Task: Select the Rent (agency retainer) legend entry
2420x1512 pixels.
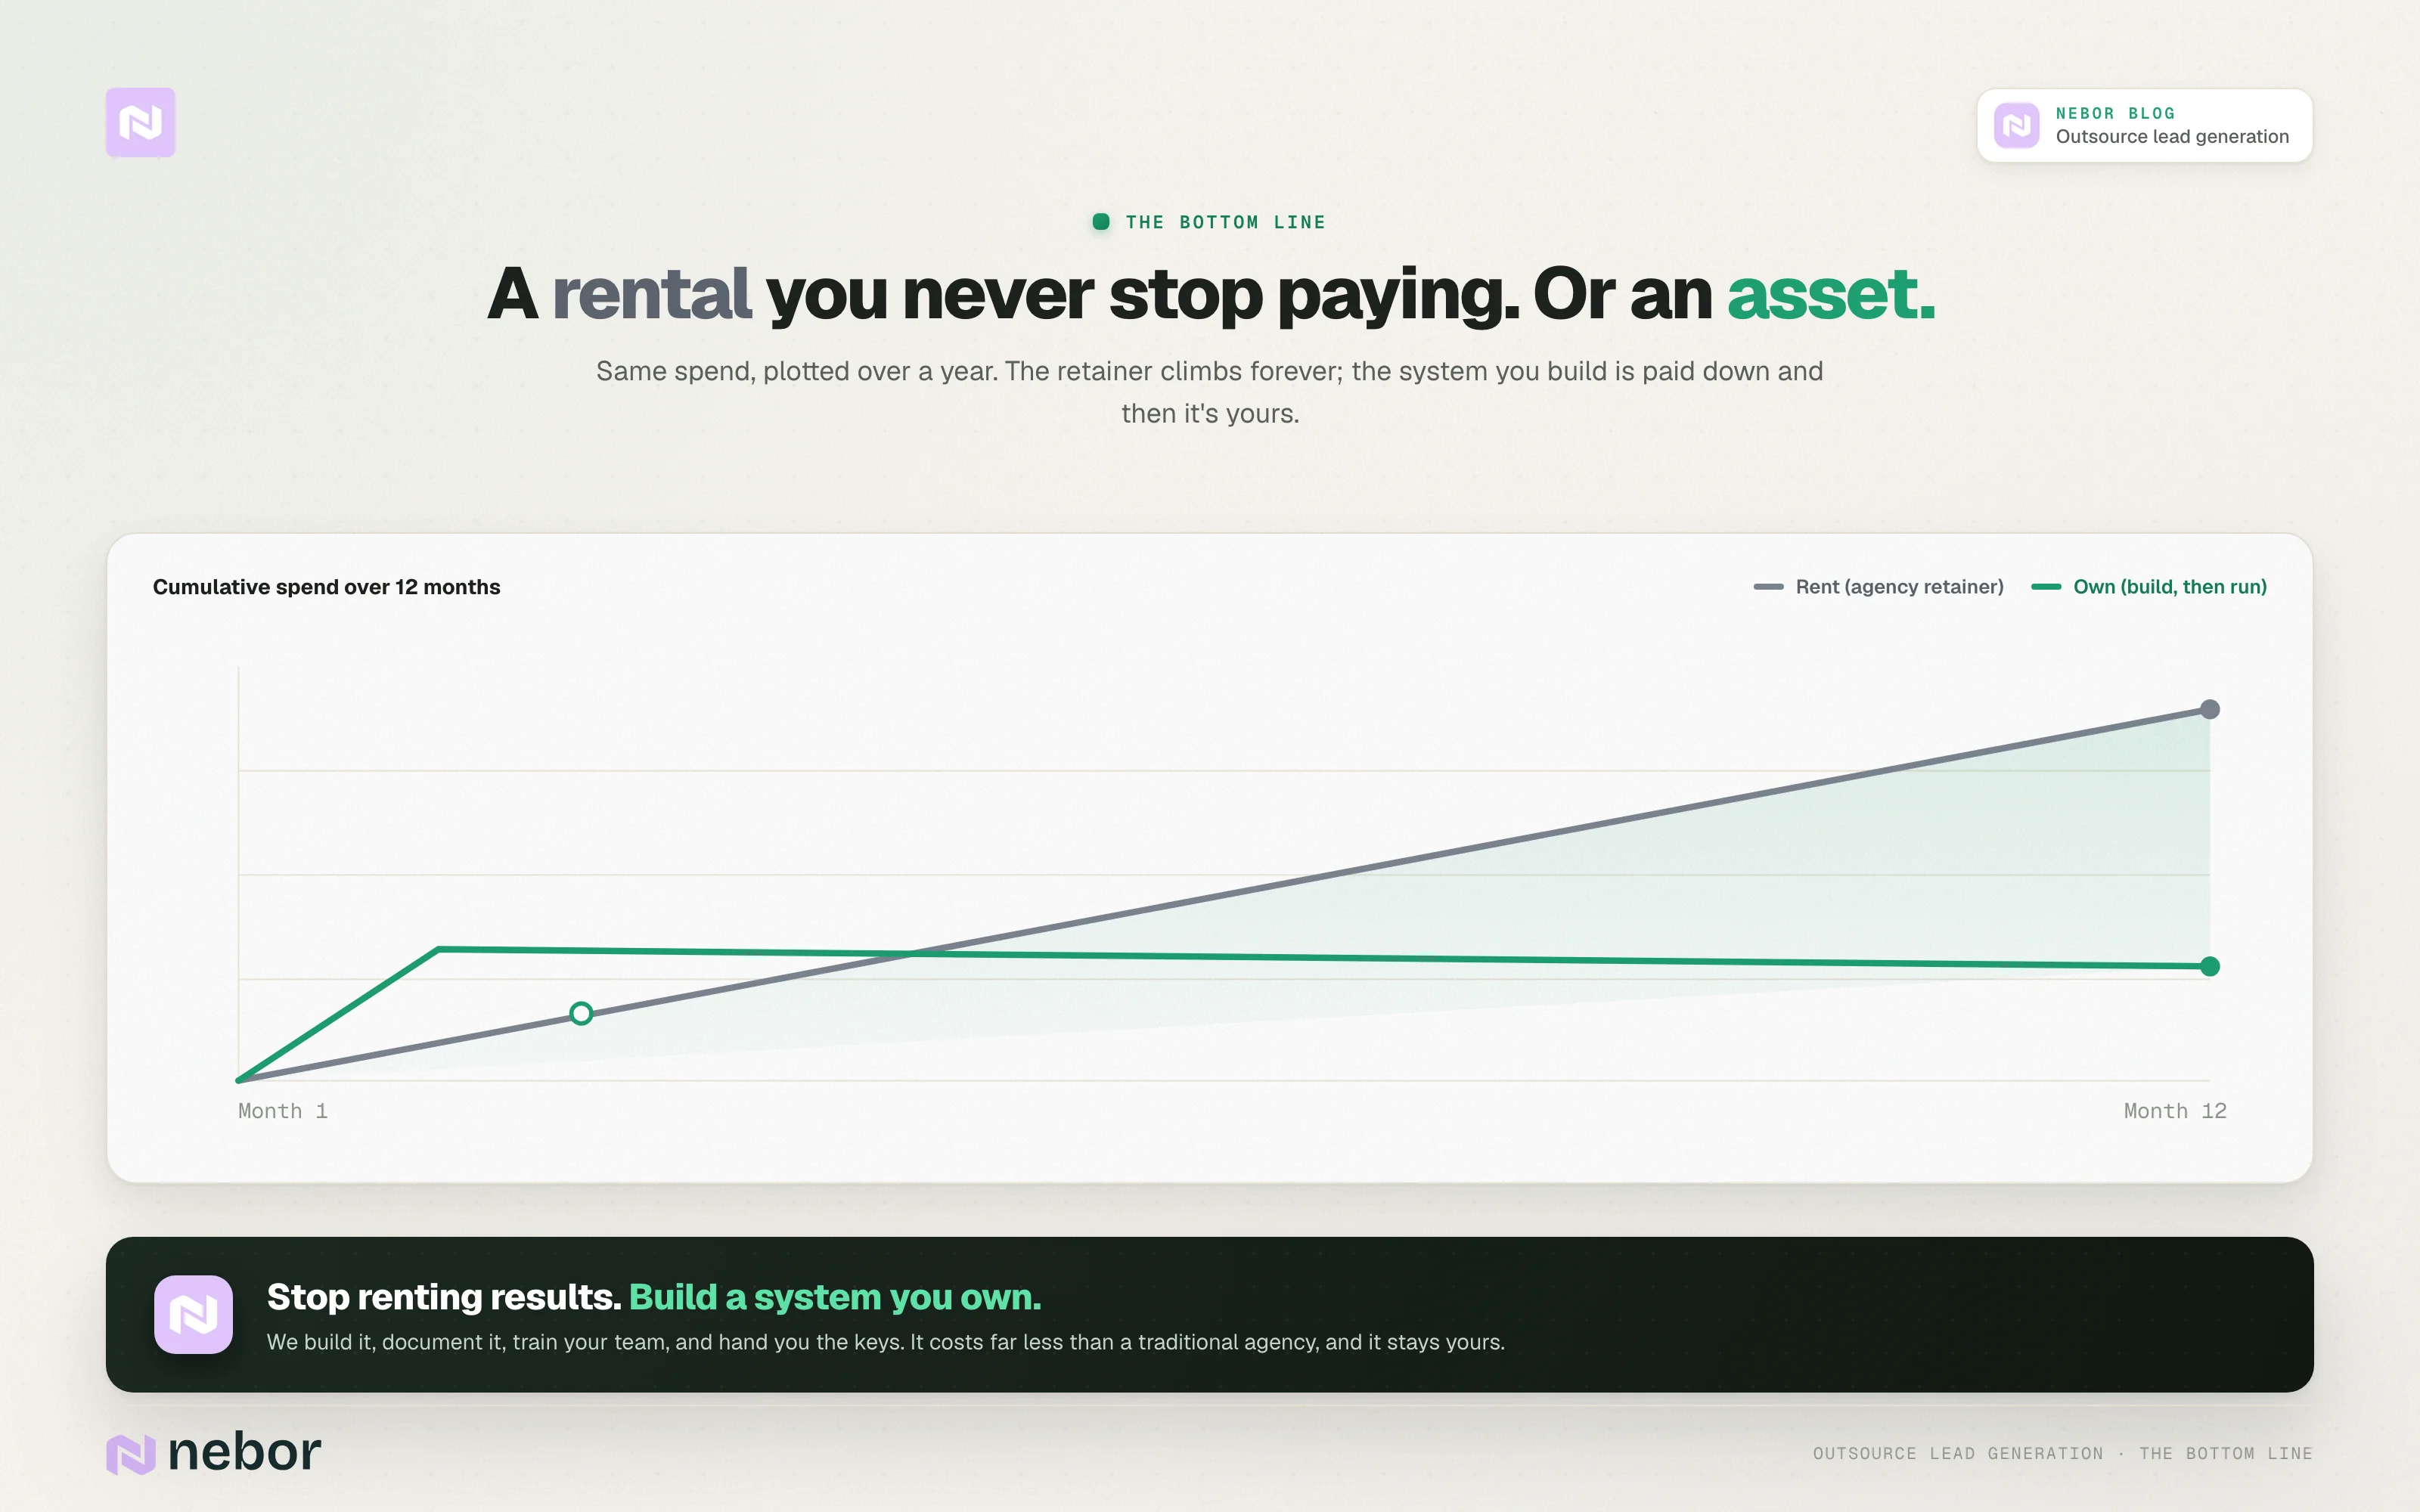Action: click(1878, 587)
